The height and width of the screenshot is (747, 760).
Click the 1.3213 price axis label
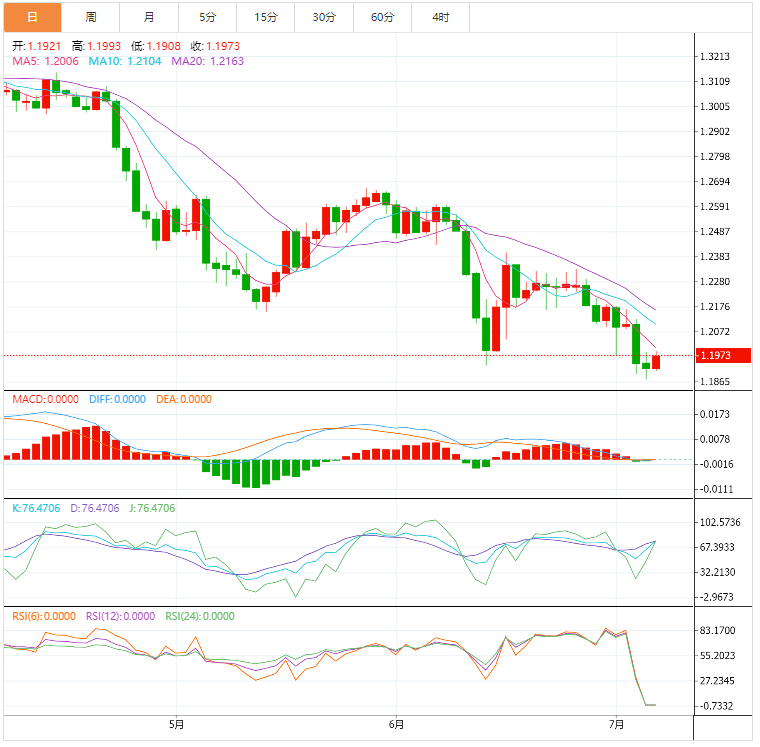coord(715,56)
